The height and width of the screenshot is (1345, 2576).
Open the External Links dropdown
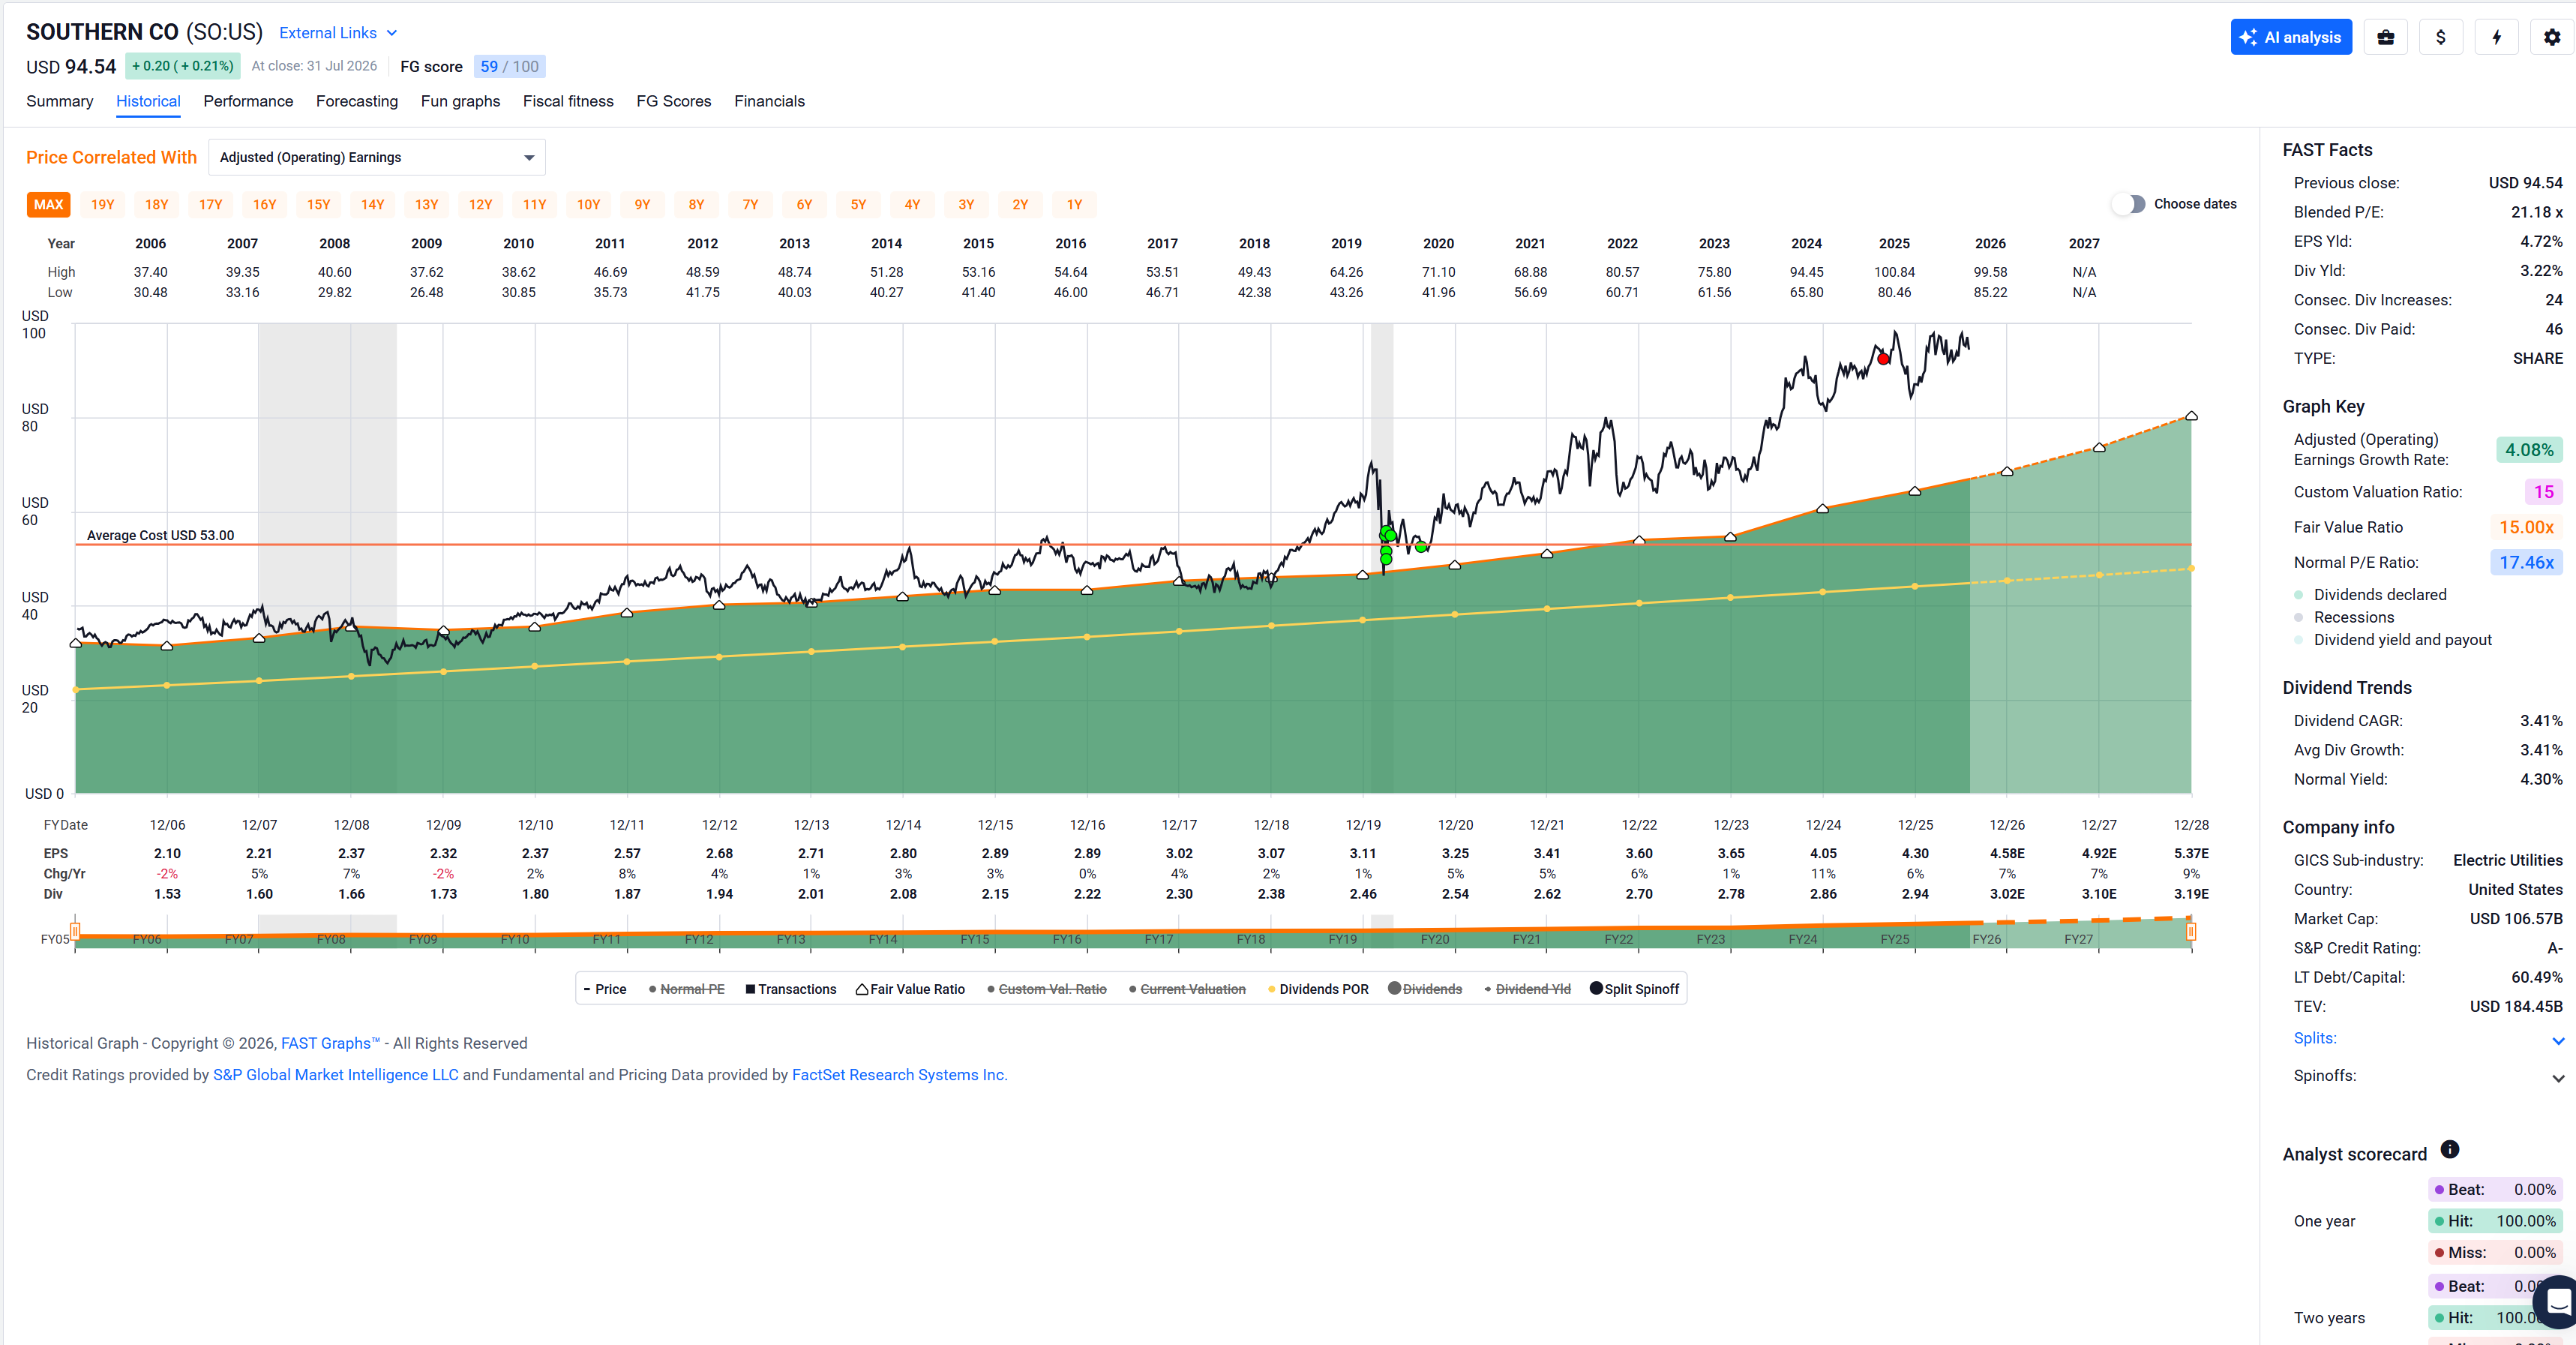[338, 33]
